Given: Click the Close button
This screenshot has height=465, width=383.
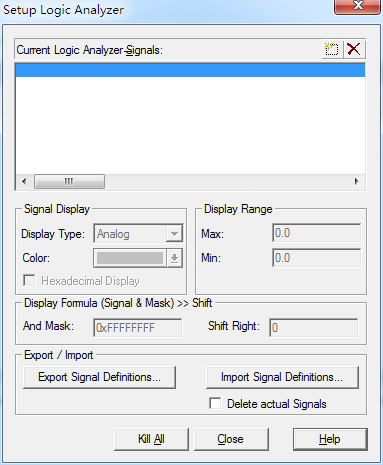Looking at the screenshot, I should click(231, 439).
